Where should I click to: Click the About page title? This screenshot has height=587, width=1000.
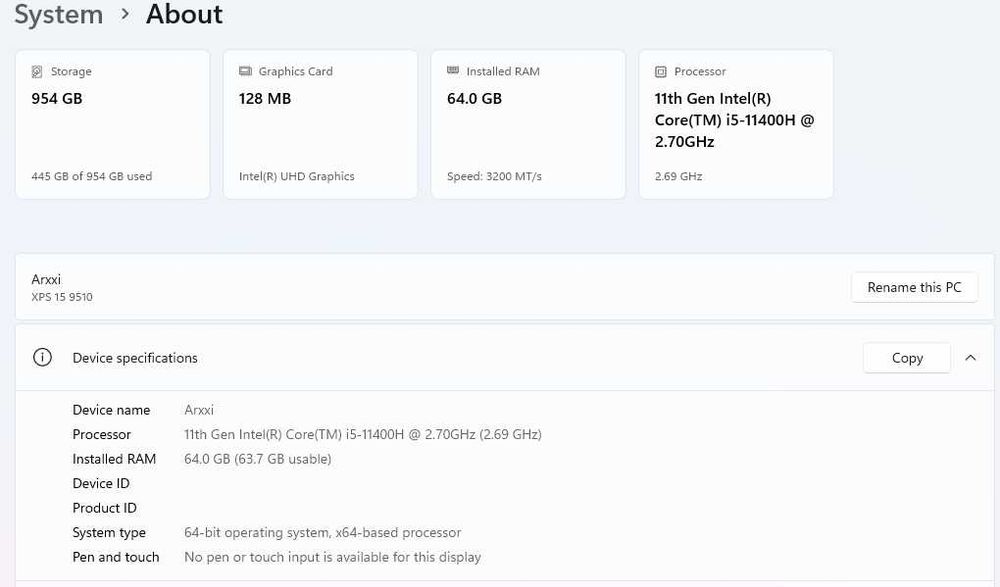(184, 15)
